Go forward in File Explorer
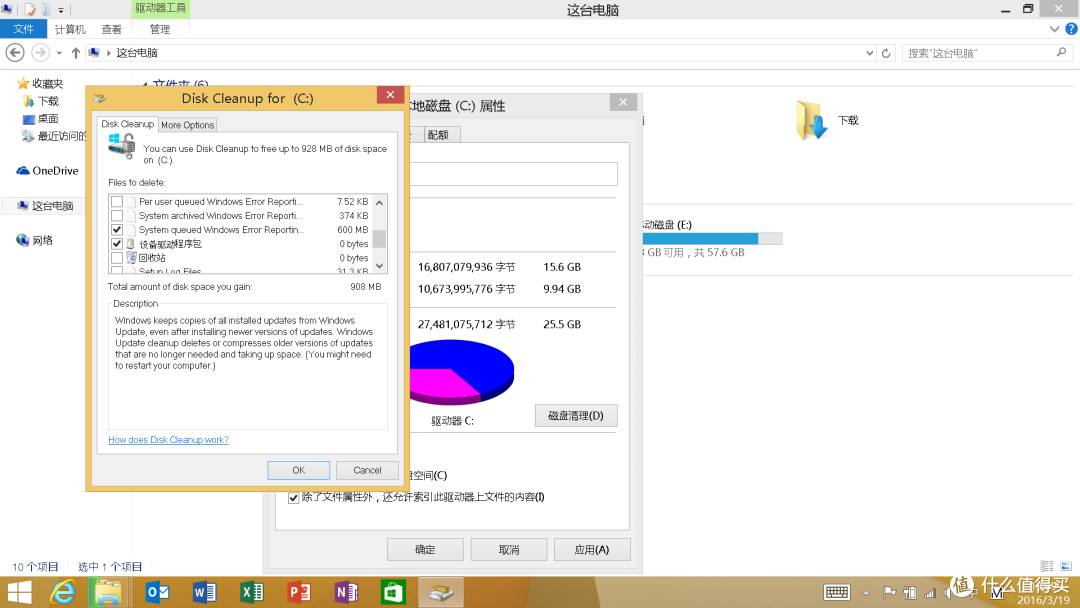 pyautogui.click(x=40, y=52)
